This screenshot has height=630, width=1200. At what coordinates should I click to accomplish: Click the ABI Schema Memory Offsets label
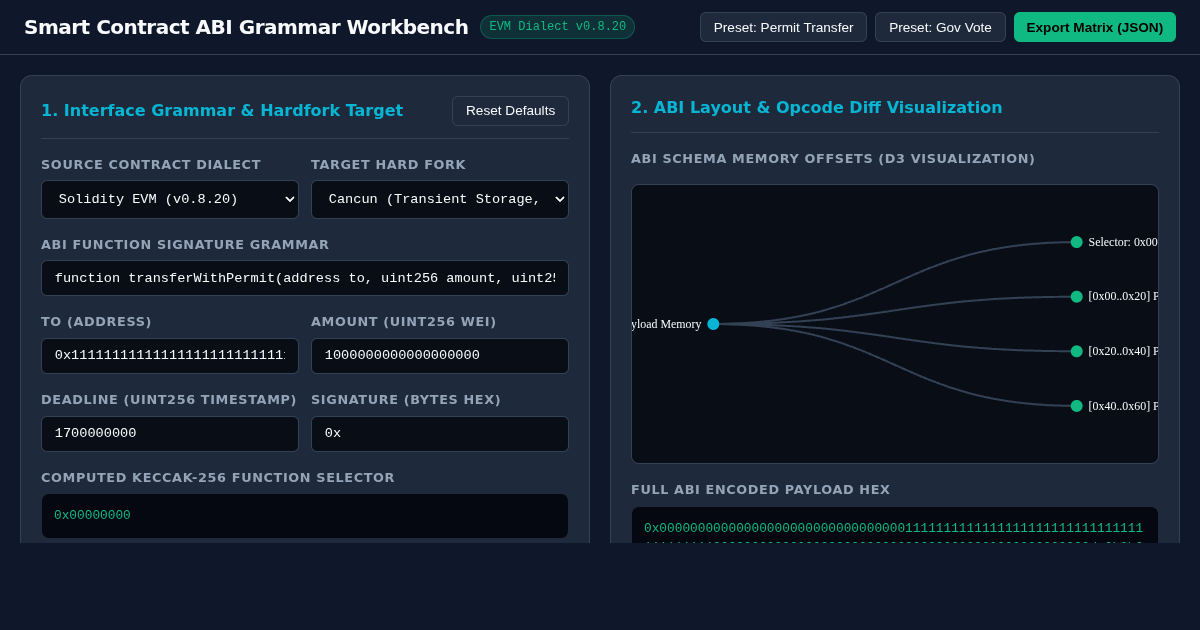(833, 159)
